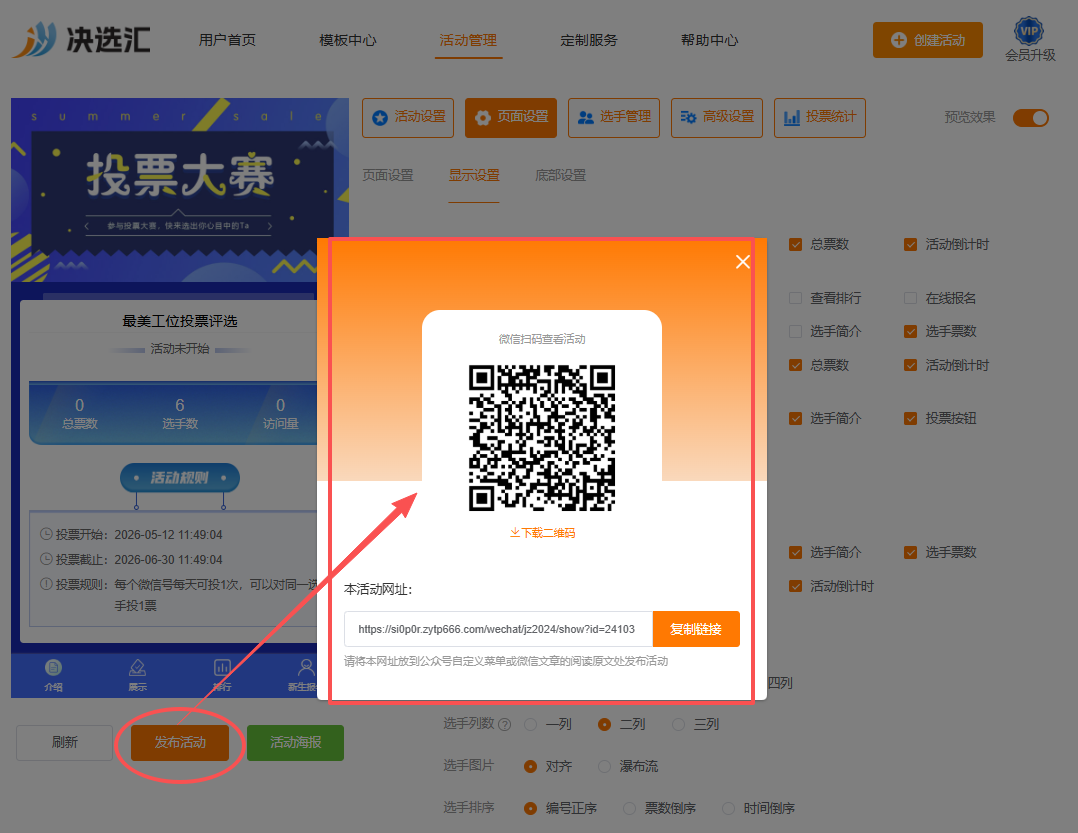Click the 活动海报 button
This screenshot has height=833, width=1078.
(x=296, y=742)
